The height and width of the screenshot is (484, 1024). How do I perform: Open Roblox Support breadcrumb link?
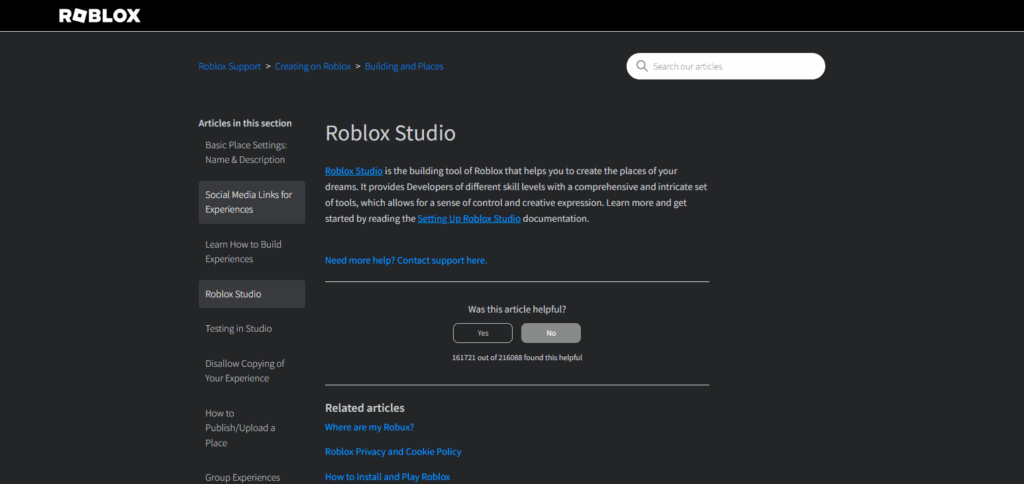[x=230, y=67]
